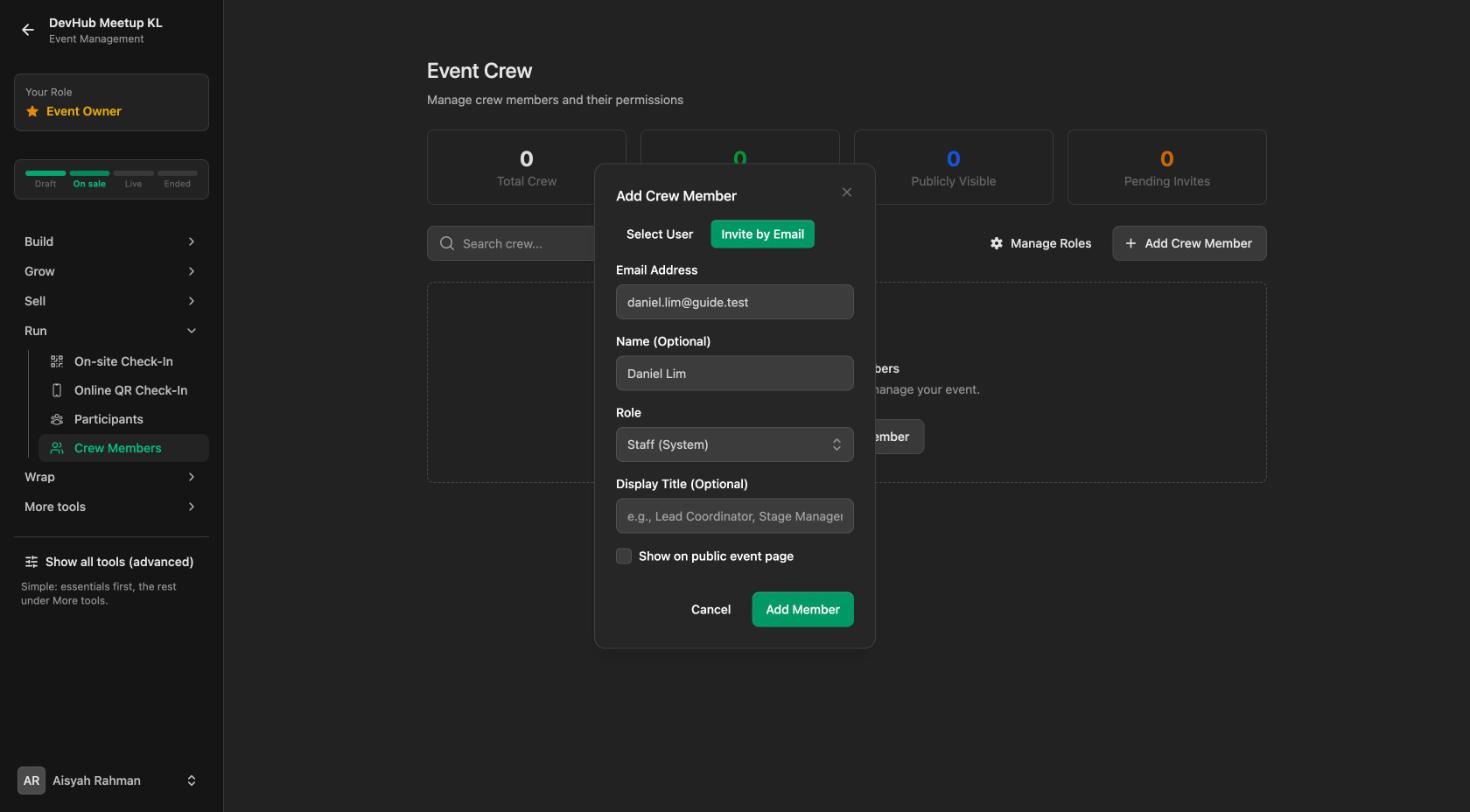Expand the Build section

click(x=111, y=242)
